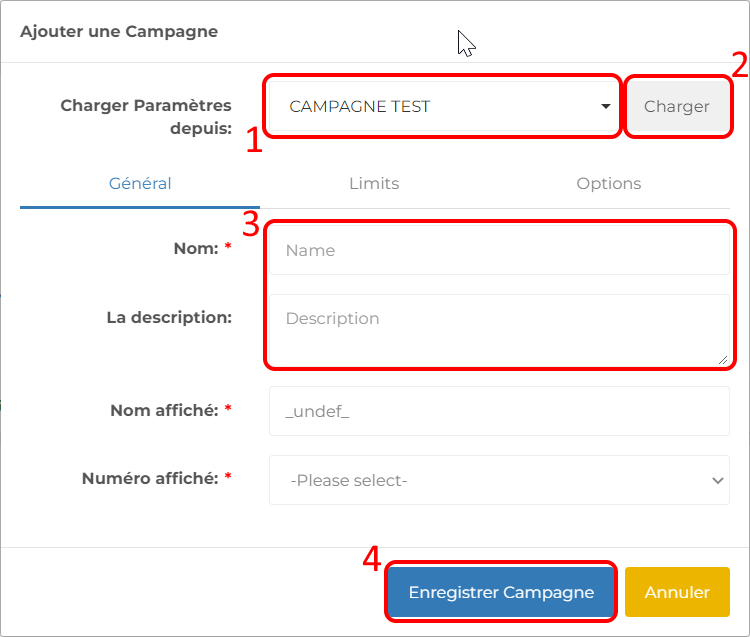Switch to the Général tab
Viewport: 750px width, 637px height.
click(x=140, y=184)
